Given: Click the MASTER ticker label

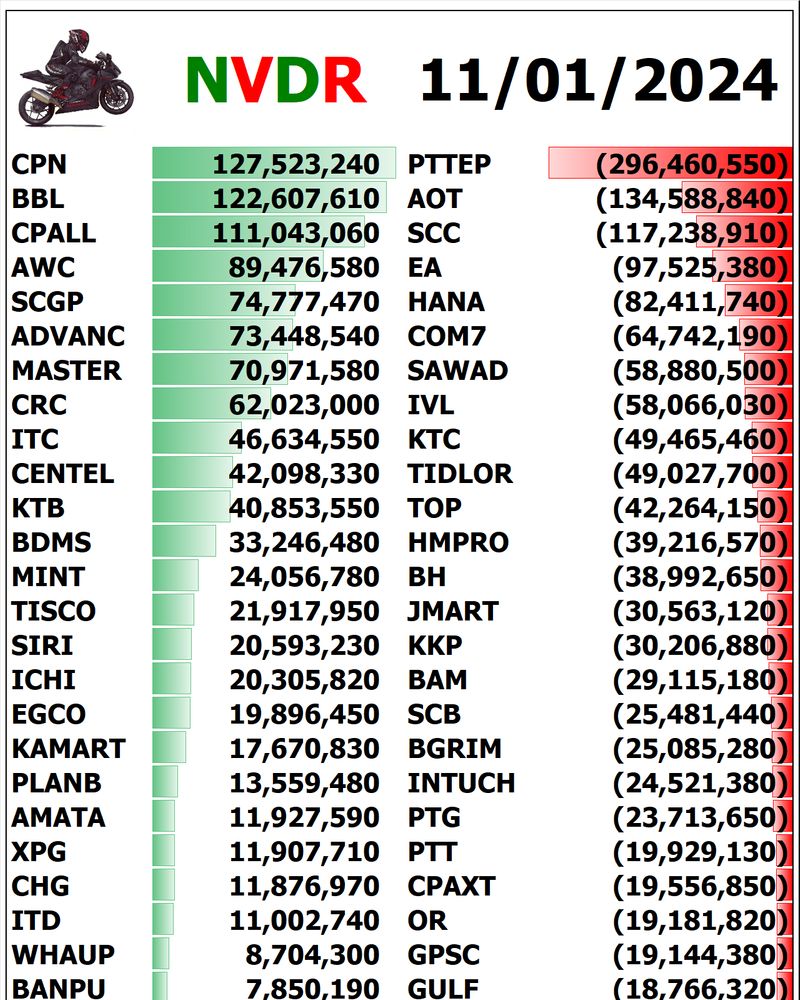Looking at the screenshot, I should pos(66,370).
